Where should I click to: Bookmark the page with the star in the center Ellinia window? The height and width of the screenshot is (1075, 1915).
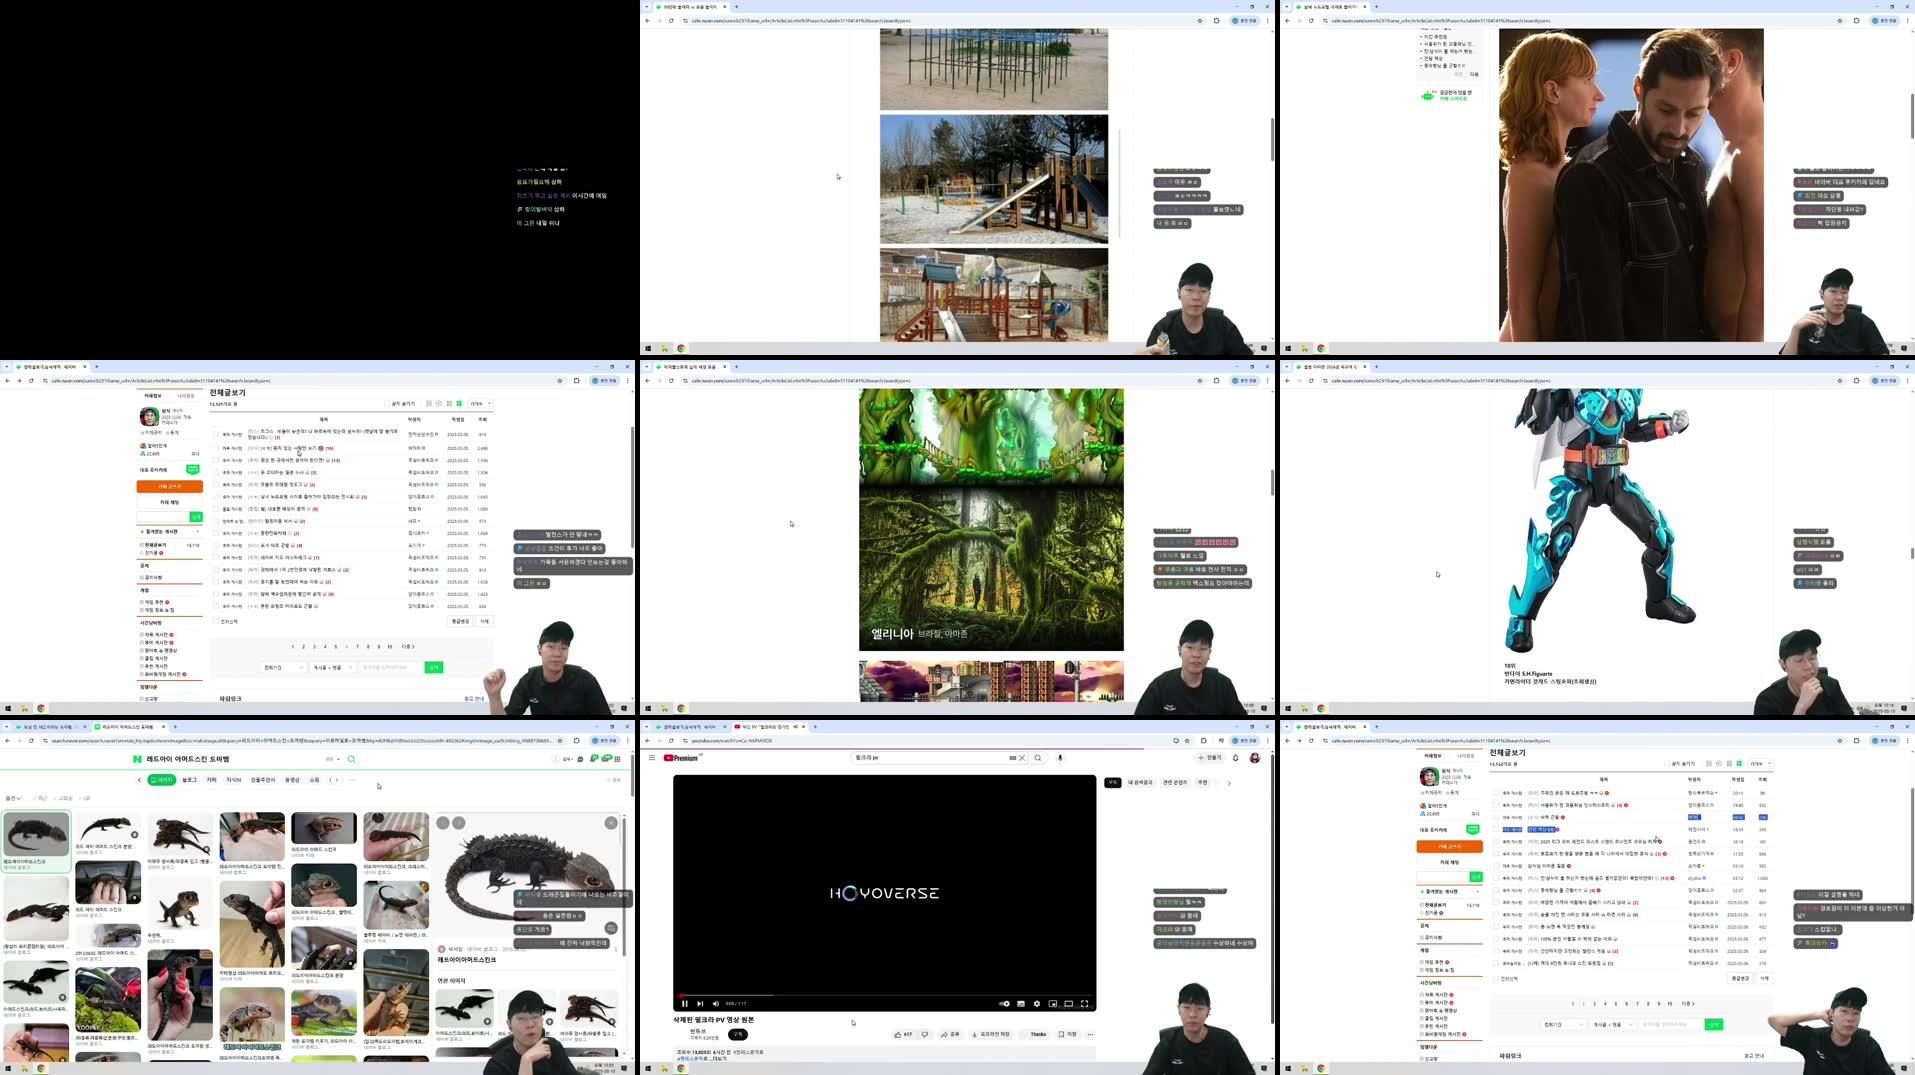tap(1200, 380)
